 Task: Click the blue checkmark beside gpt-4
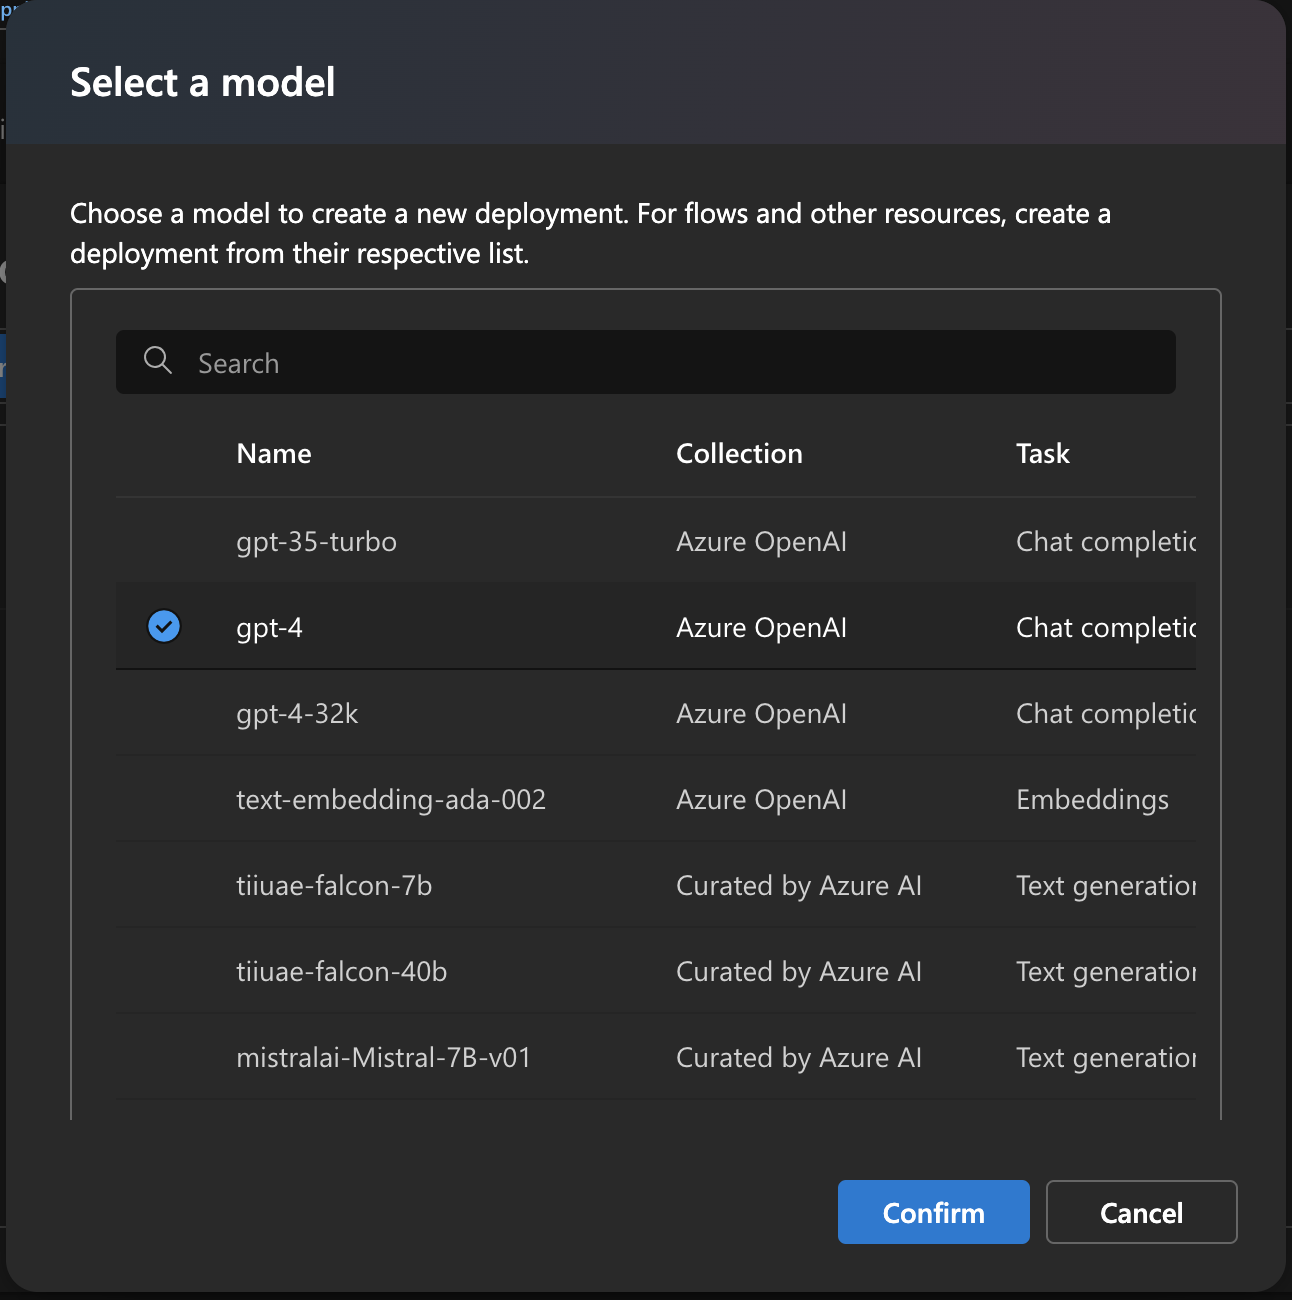pos(164,627)
